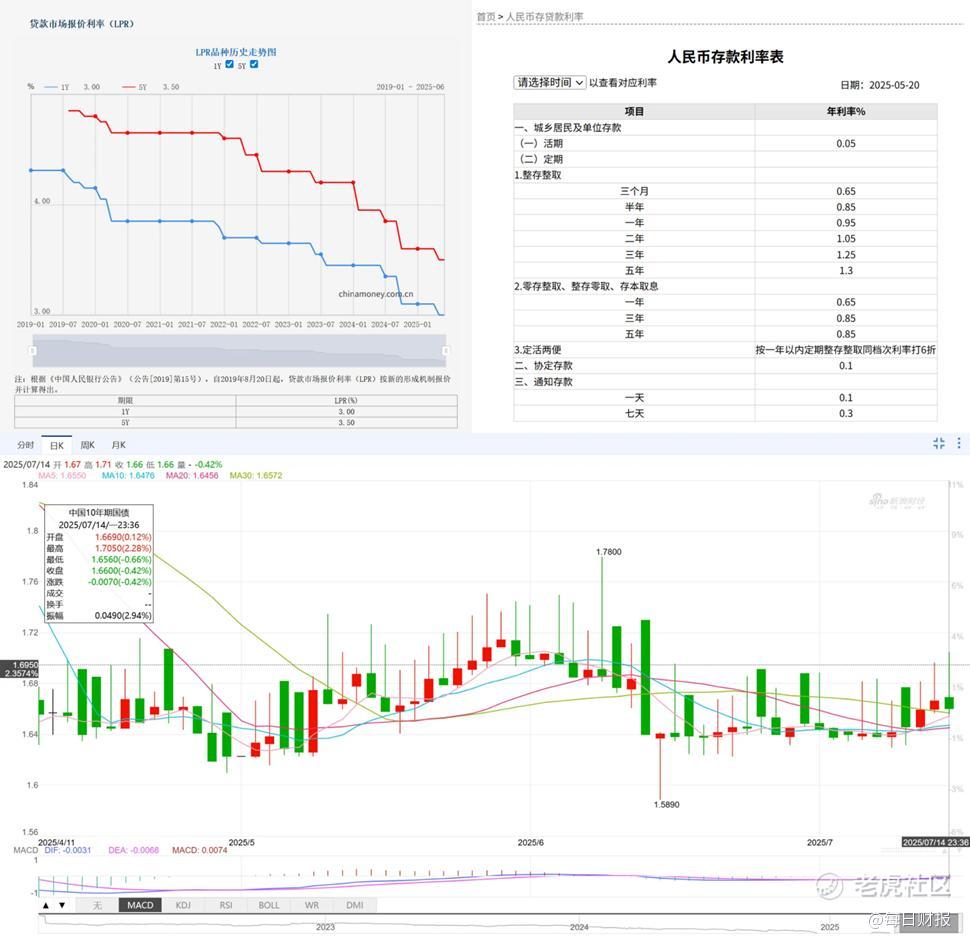The image size is (970, 942).
Task: Click the 日期：2025-05-20 label
Action: click(x=880, y=85)
